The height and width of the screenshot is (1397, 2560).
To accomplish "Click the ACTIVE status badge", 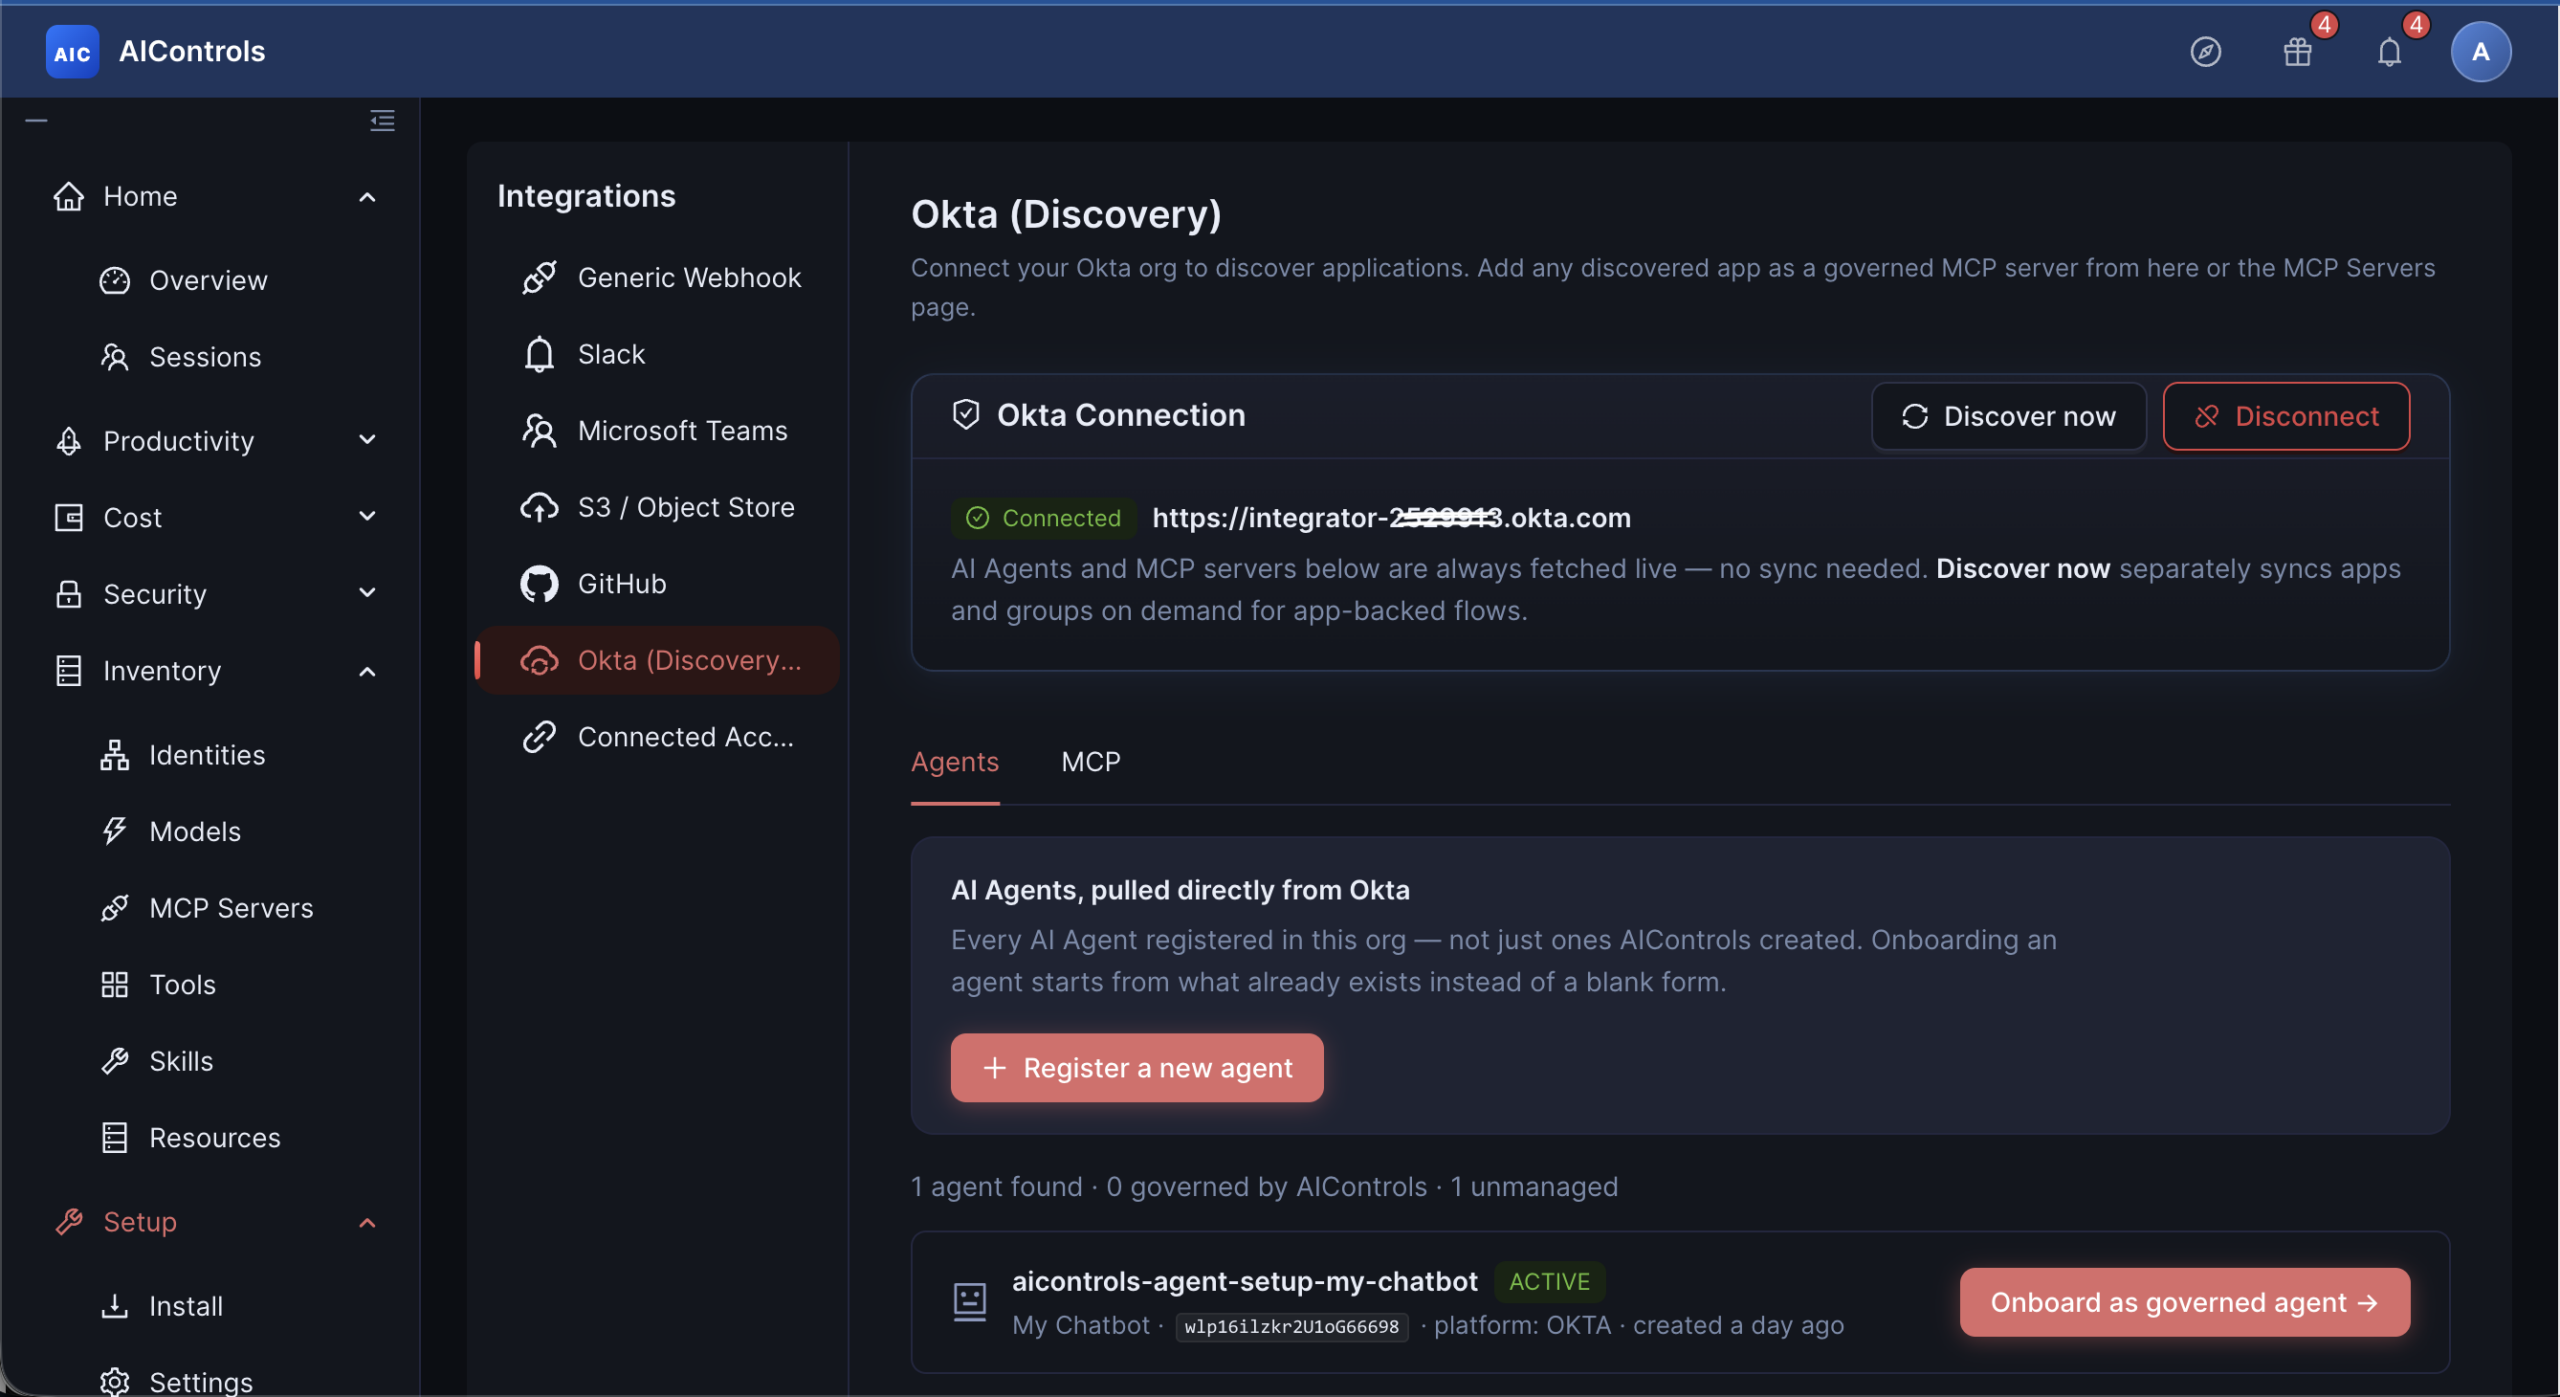I will (1549, 1281).
